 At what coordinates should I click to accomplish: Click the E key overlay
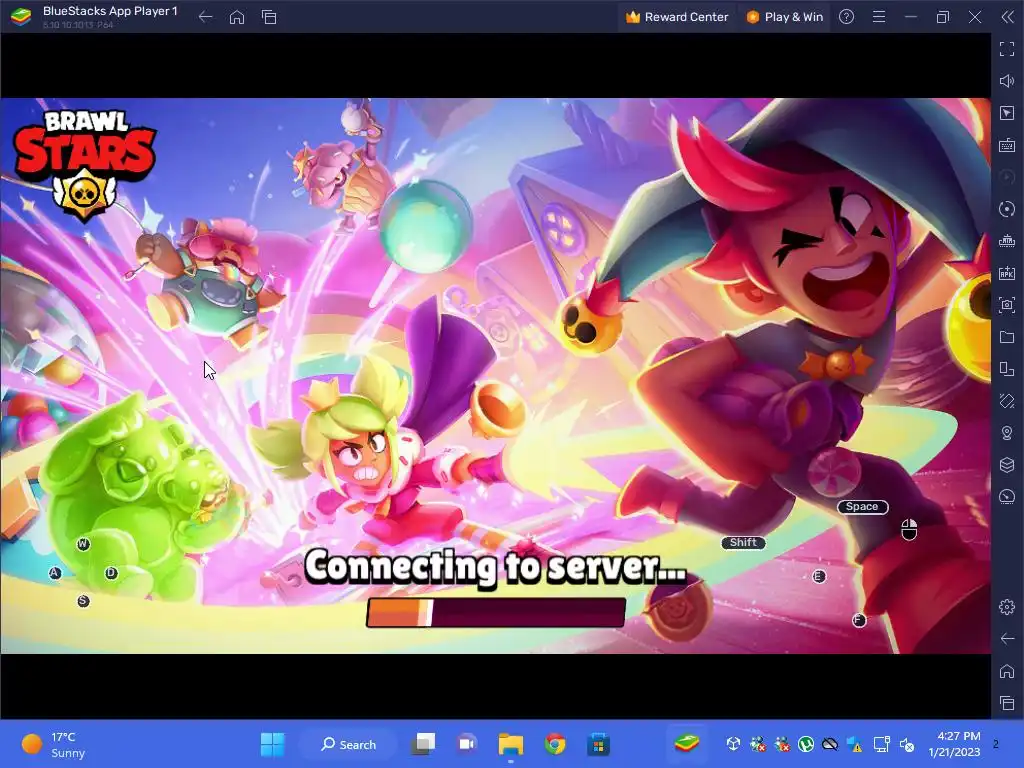pyautogui.click(x=818, y=576)
